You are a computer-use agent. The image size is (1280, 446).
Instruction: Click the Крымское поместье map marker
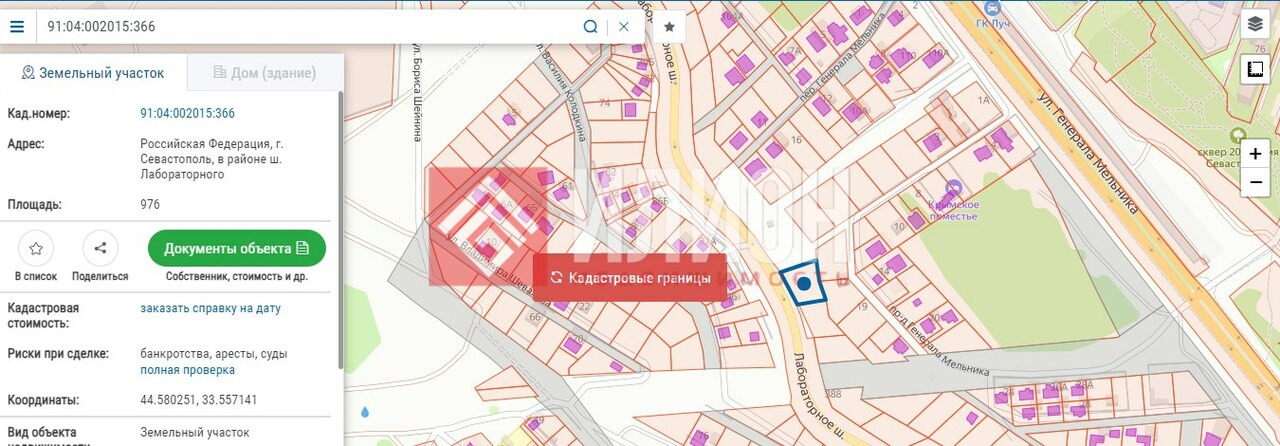(953, 187)
